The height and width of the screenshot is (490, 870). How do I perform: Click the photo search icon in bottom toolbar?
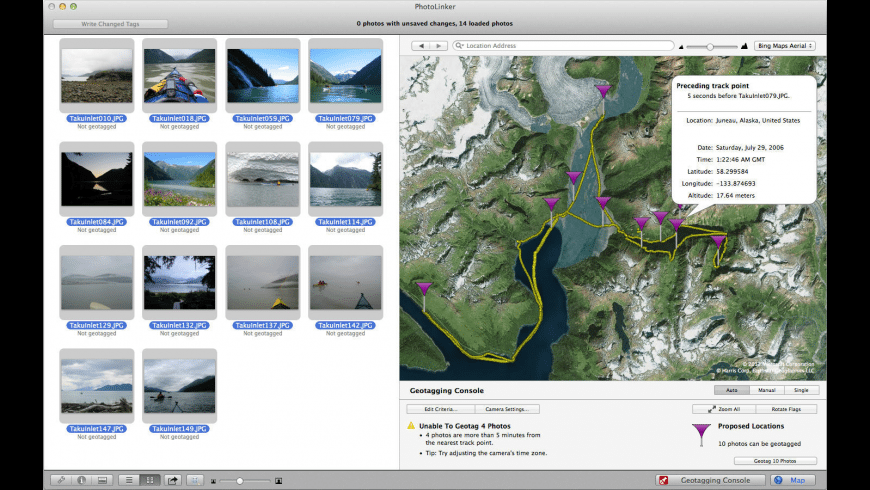click(x=195, y=480)
